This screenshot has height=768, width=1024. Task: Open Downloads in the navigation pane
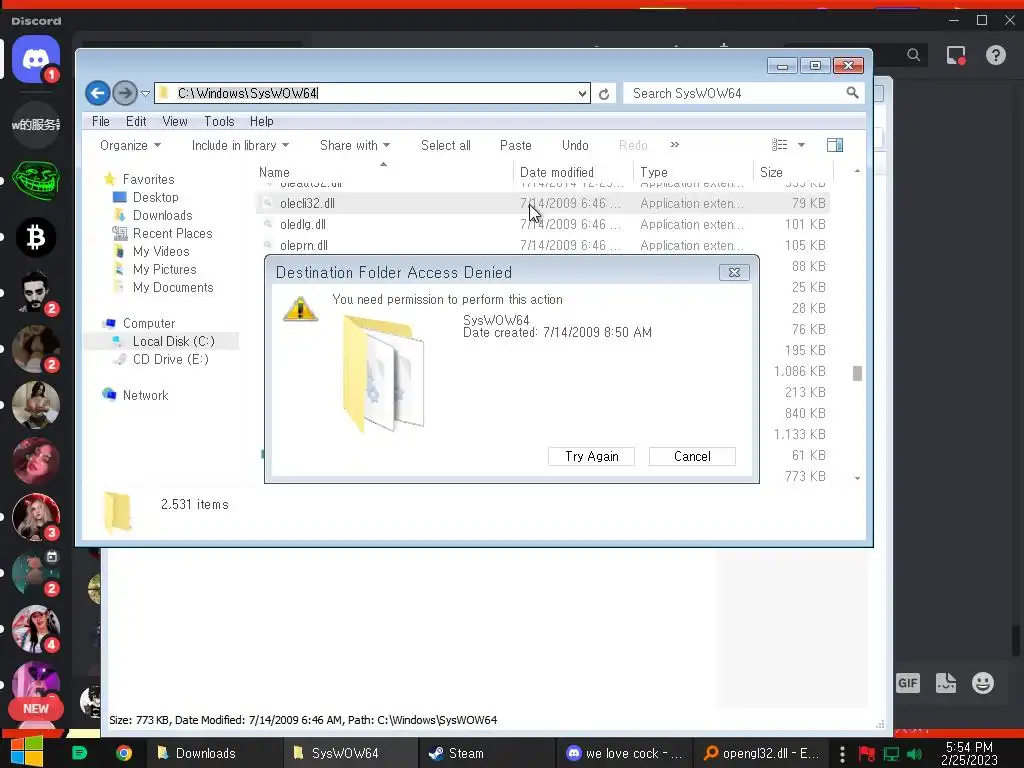click(x=163, y=216)
